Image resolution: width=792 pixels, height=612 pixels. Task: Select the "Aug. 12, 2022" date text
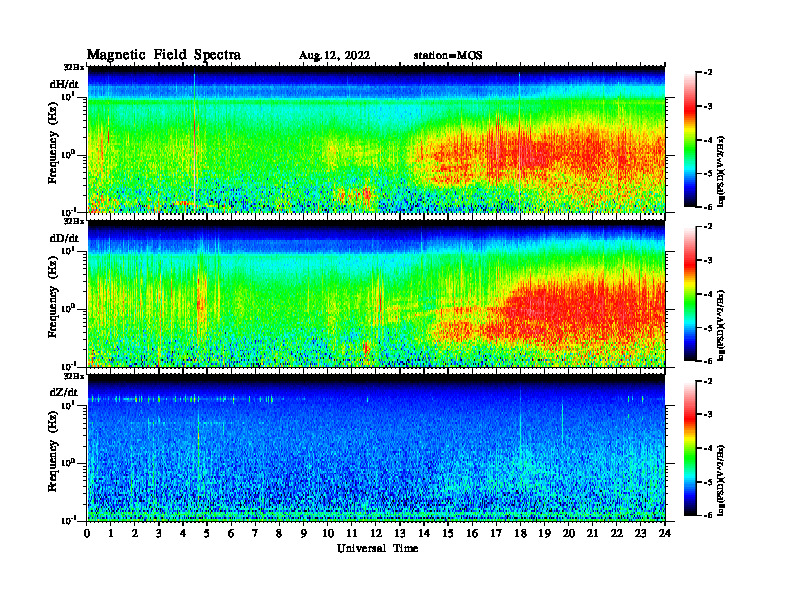click(334, 56)
